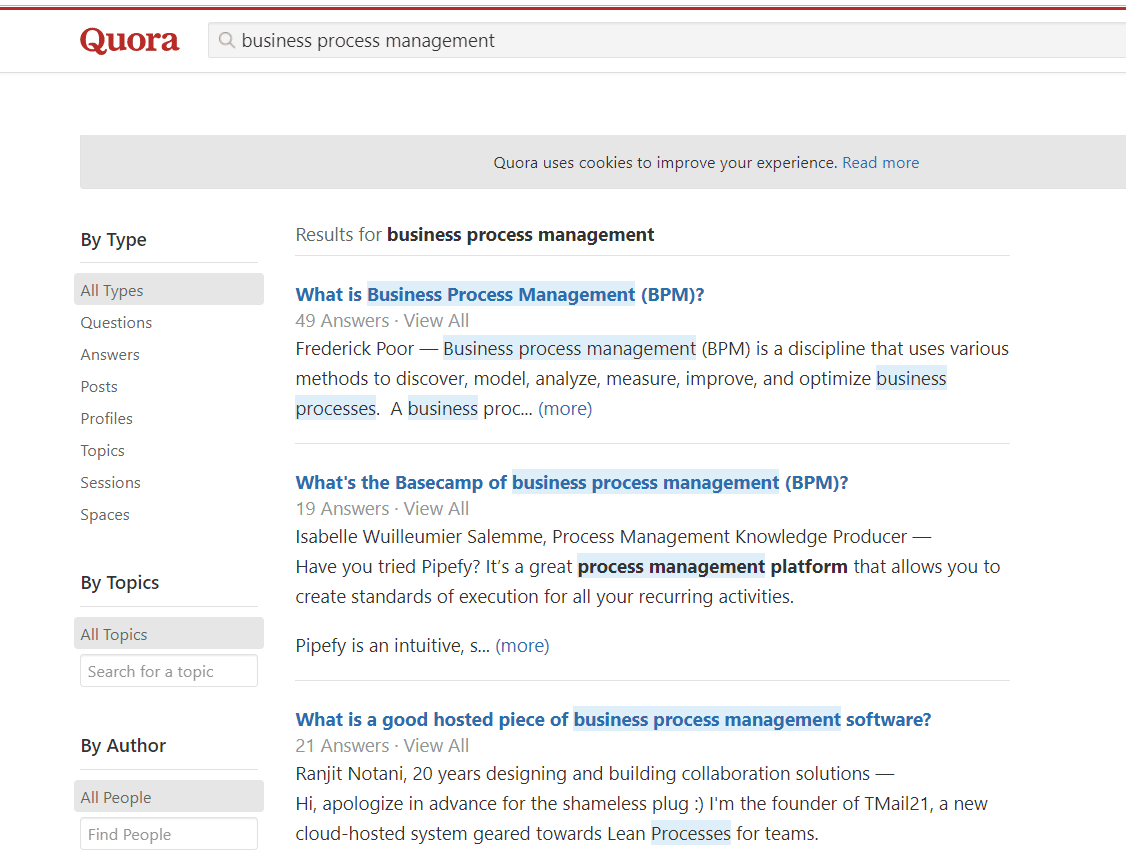Select the All Types filter
Screen dimensions: 1126x860
(x=169, y=290)
